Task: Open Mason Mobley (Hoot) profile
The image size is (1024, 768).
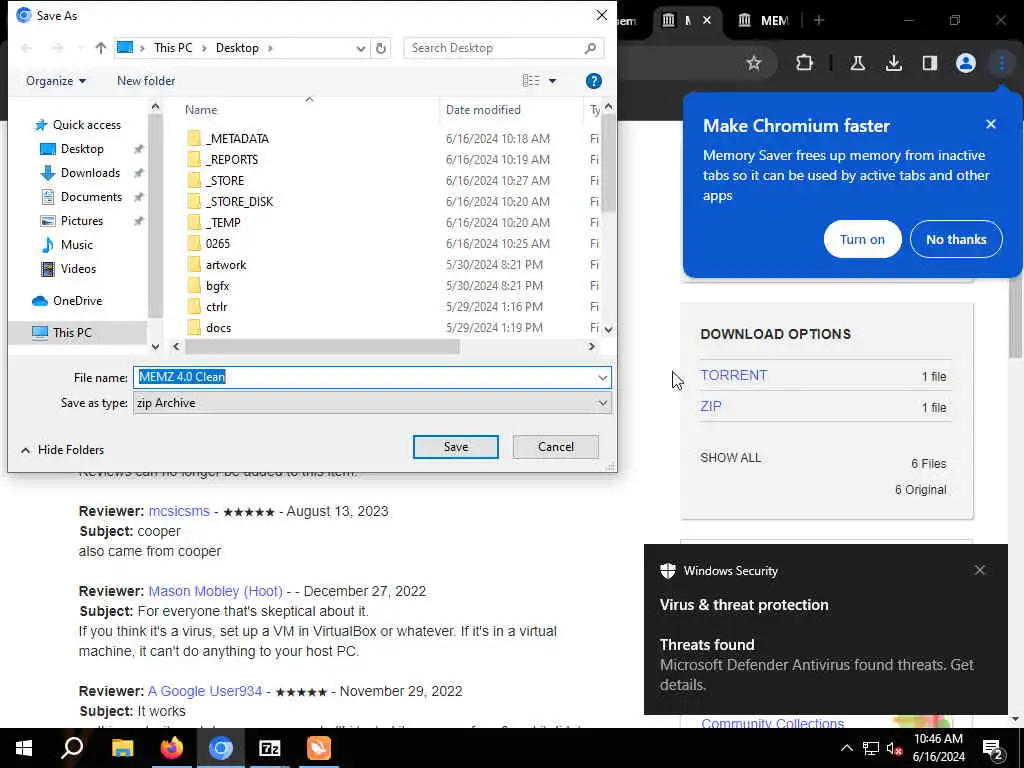Action: click(216, 591)
